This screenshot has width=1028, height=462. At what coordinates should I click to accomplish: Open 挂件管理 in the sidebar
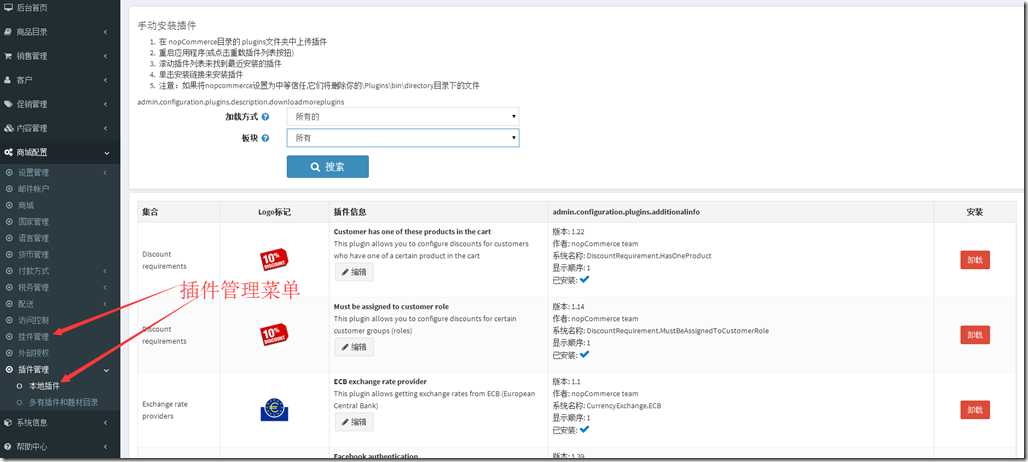coord(33,337)
